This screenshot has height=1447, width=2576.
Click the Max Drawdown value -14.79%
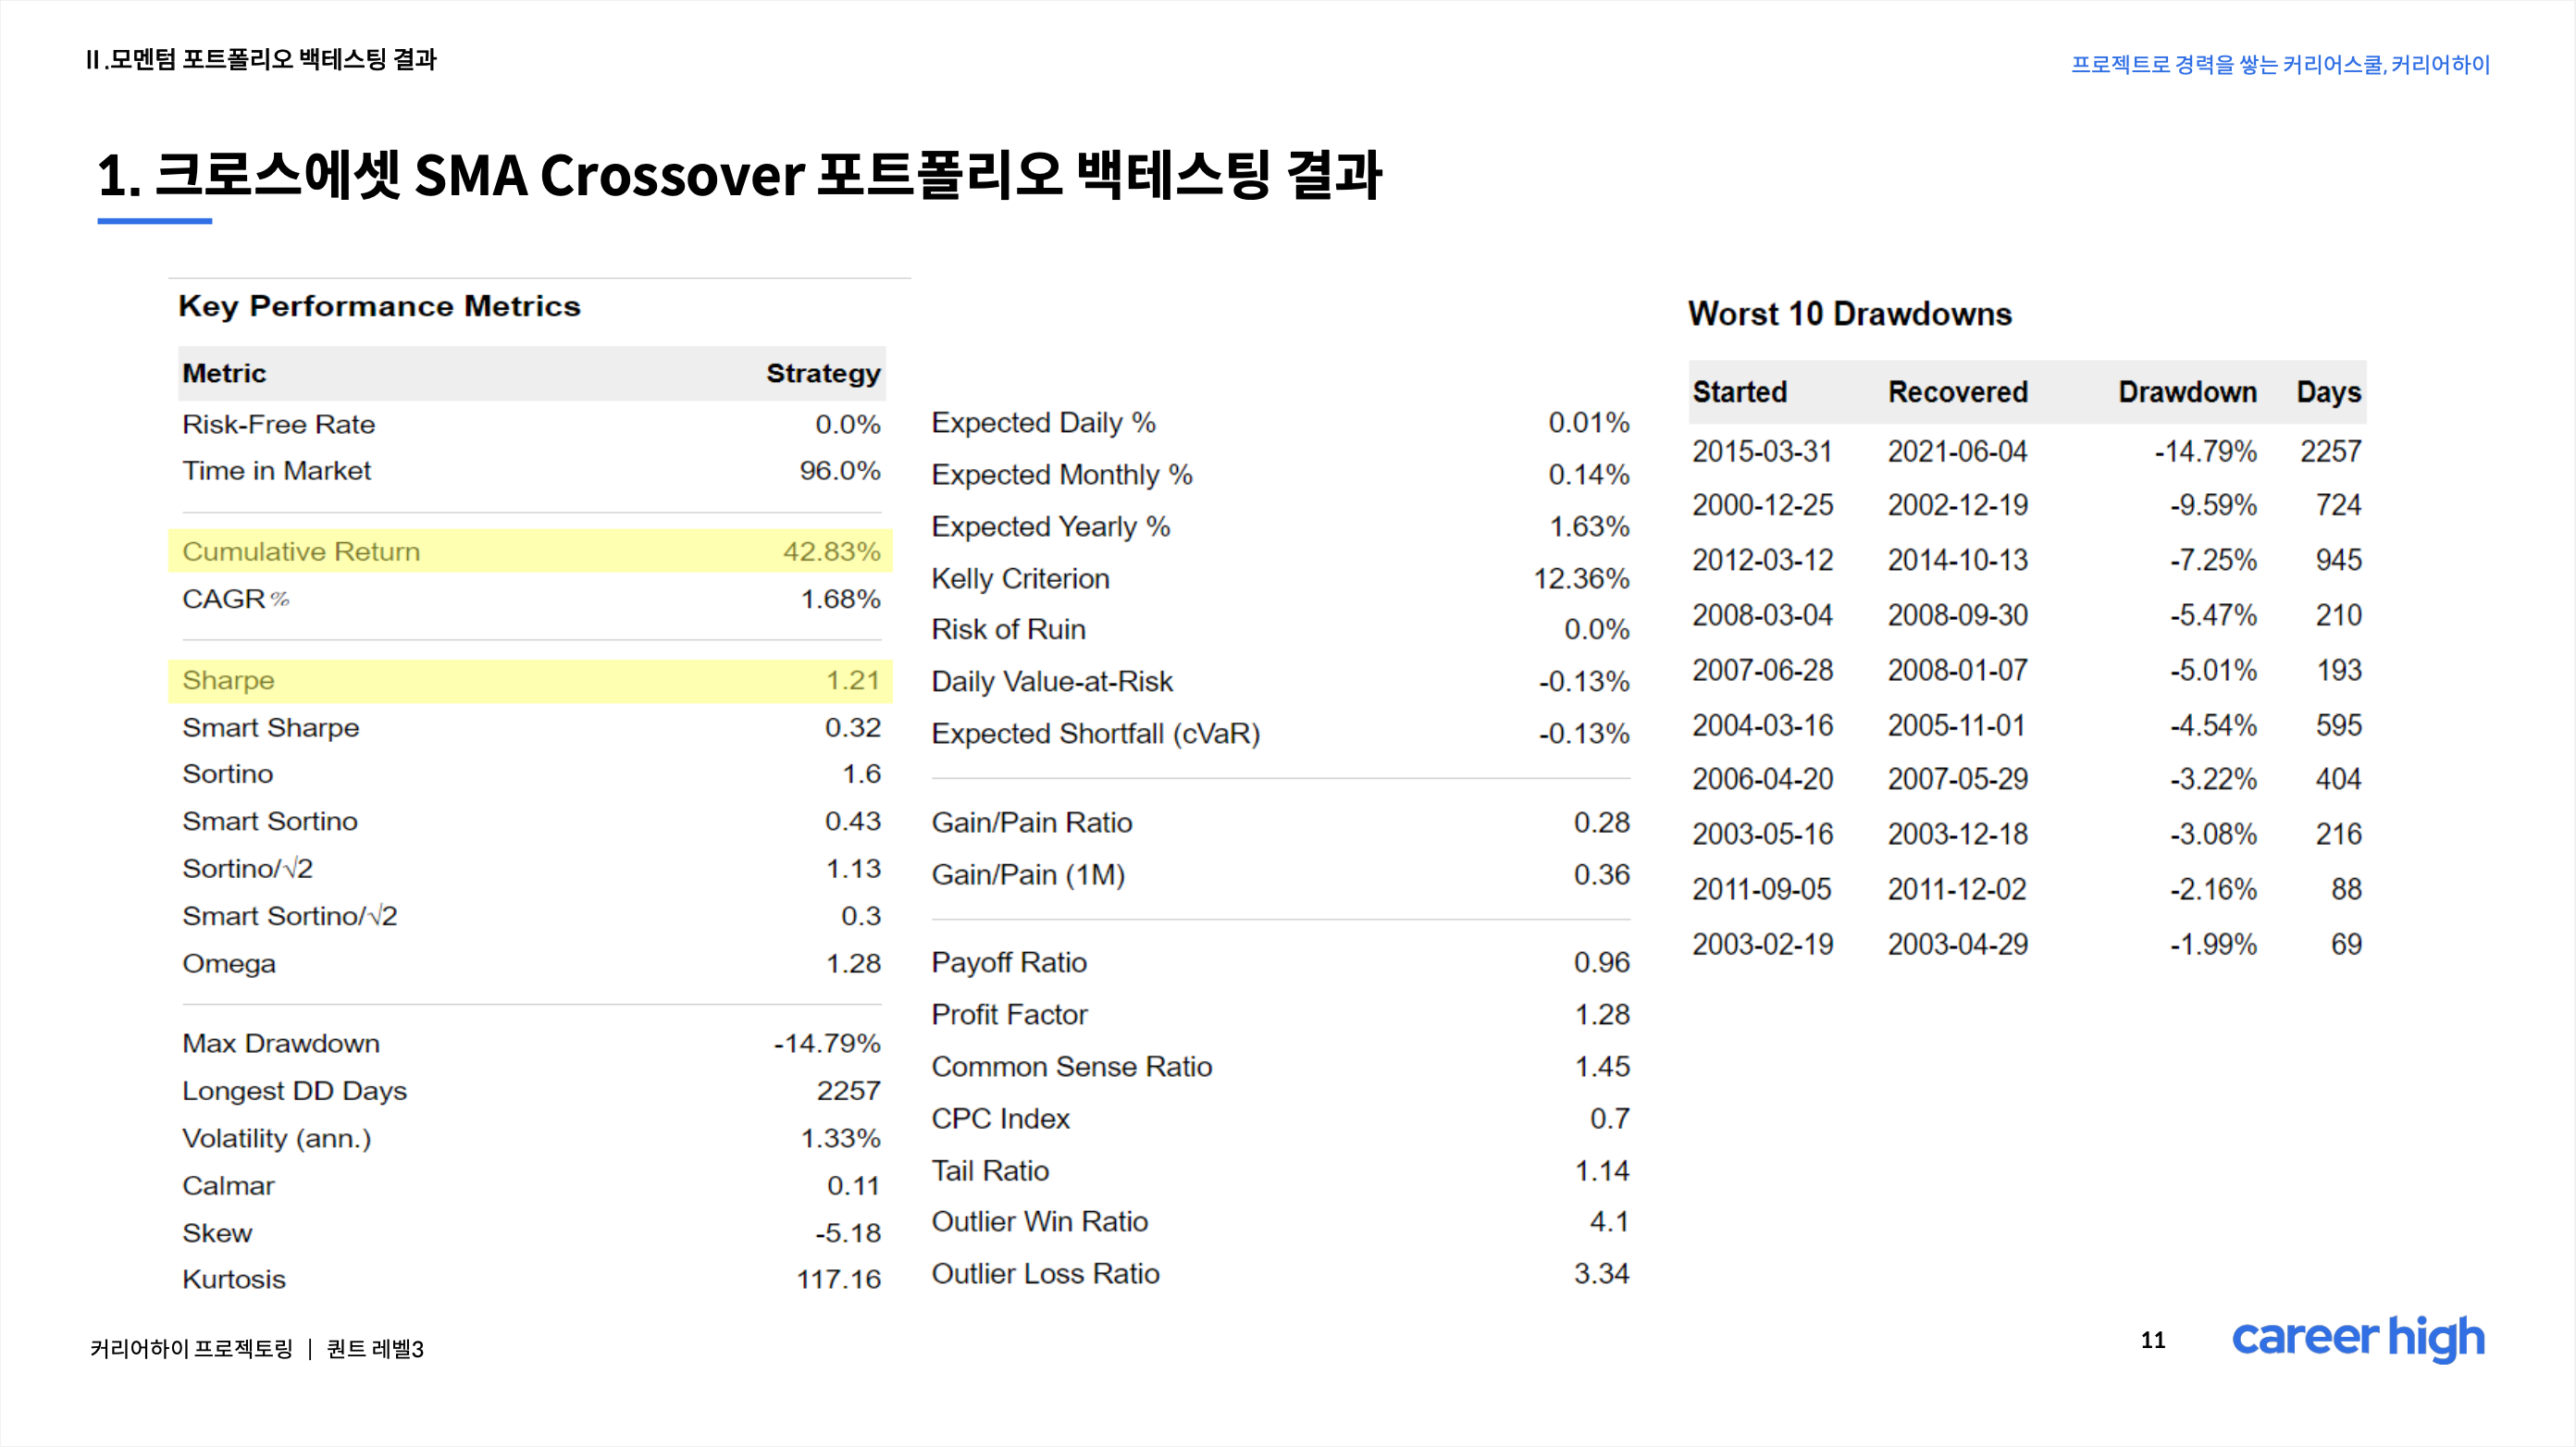827,1043
